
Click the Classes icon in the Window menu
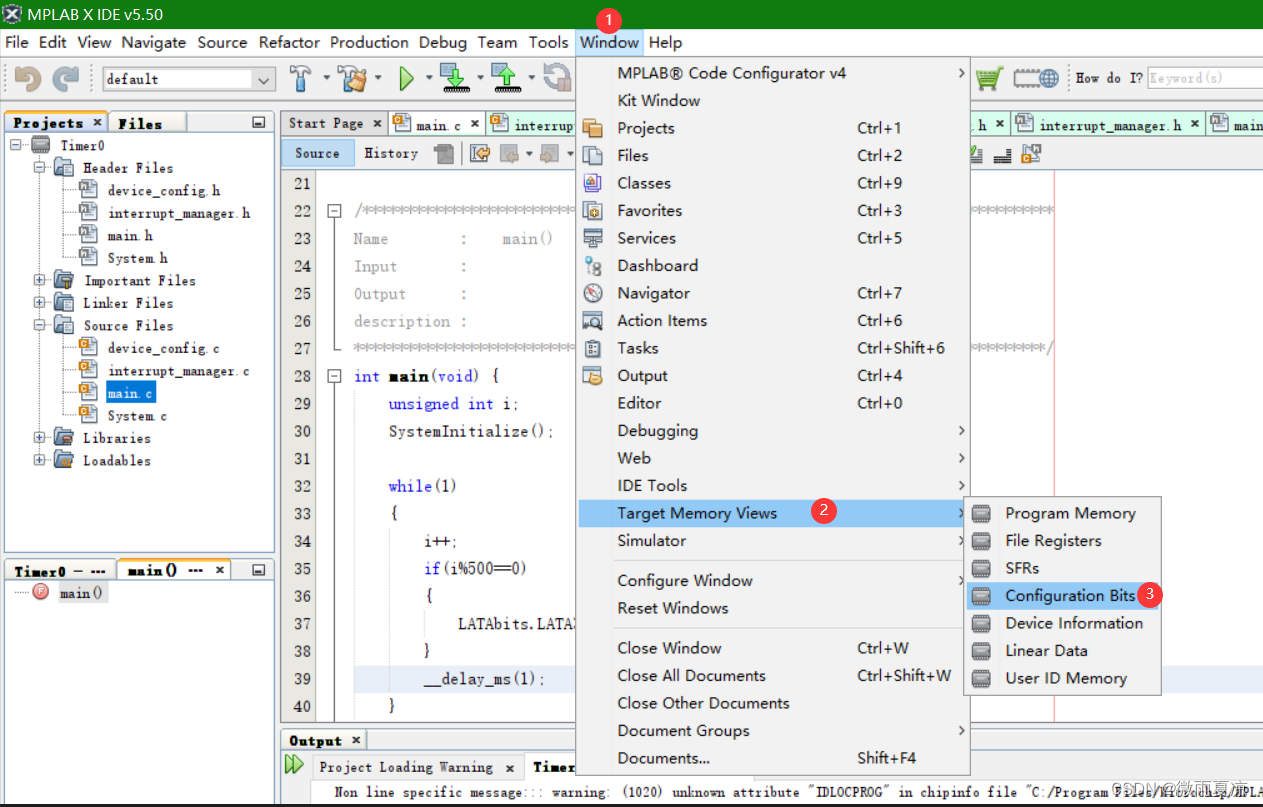[593, 183]
